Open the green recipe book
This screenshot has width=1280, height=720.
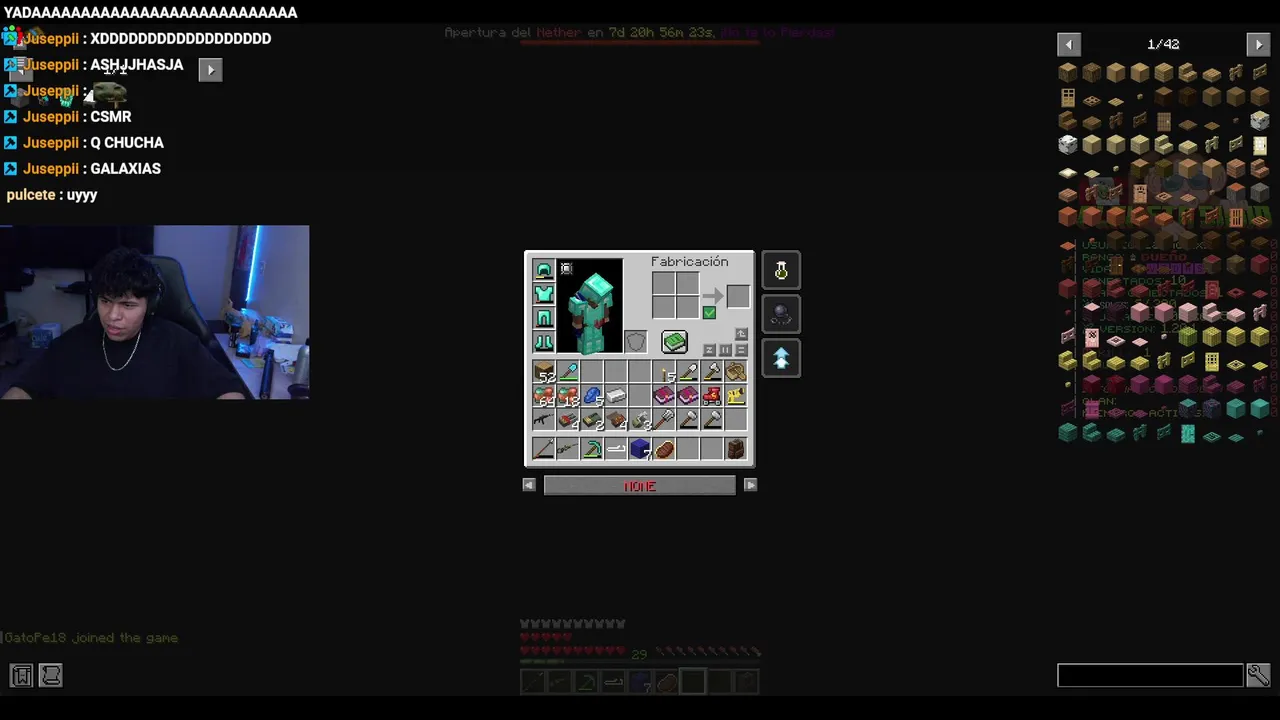(x=674, y=343)
